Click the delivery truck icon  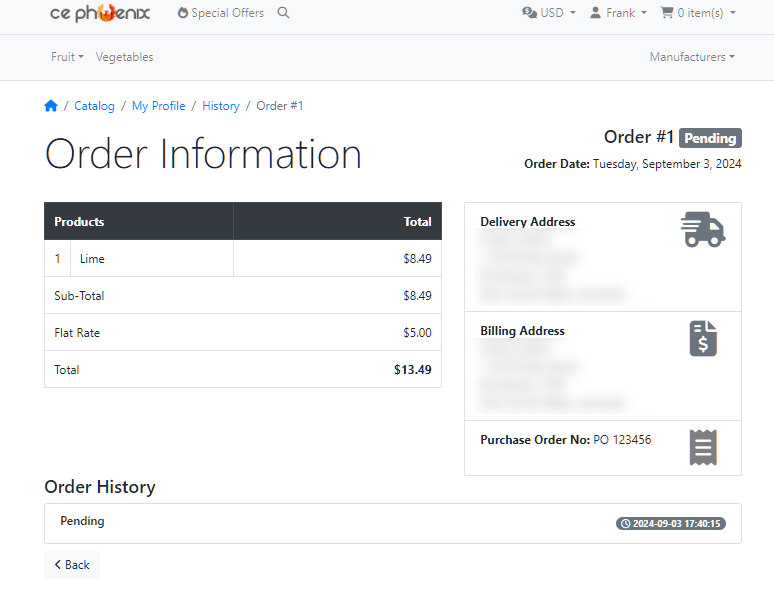[703, 230]
